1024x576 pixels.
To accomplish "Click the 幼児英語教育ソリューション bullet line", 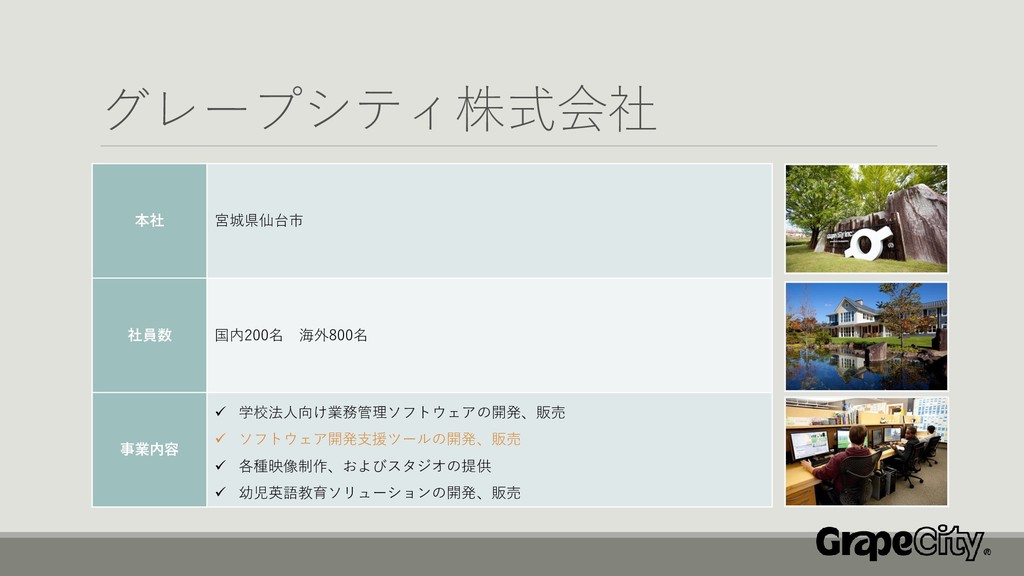I will 379,492.
